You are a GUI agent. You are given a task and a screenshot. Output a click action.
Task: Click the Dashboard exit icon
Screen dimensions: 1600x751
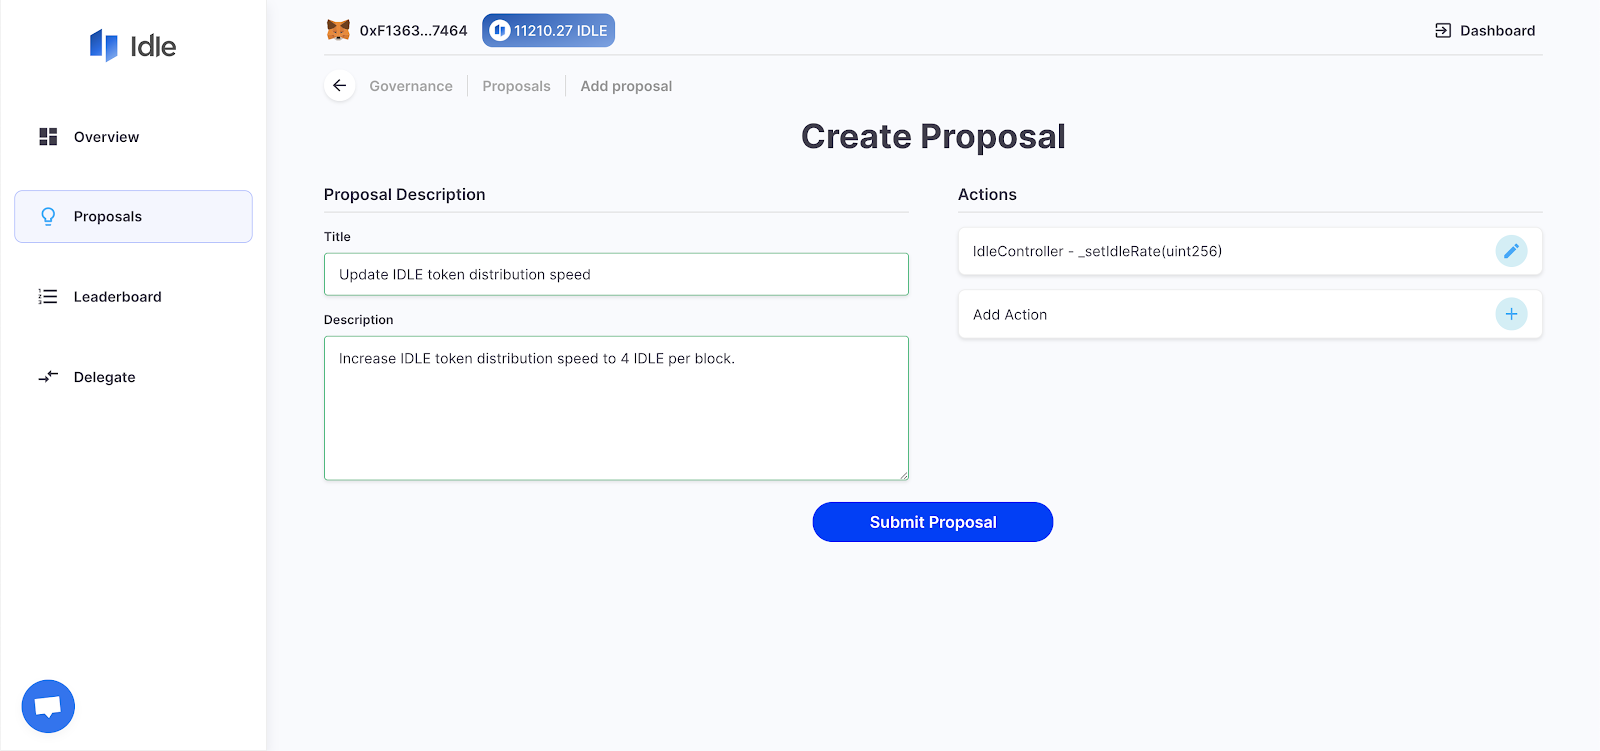click(x=1443, y=31)
